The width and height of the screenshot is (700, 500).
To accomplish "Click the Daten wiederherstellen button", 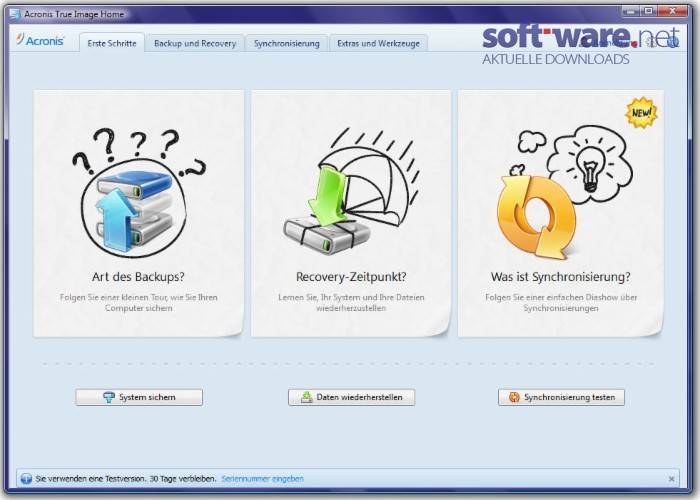I will tap(351, 397).
